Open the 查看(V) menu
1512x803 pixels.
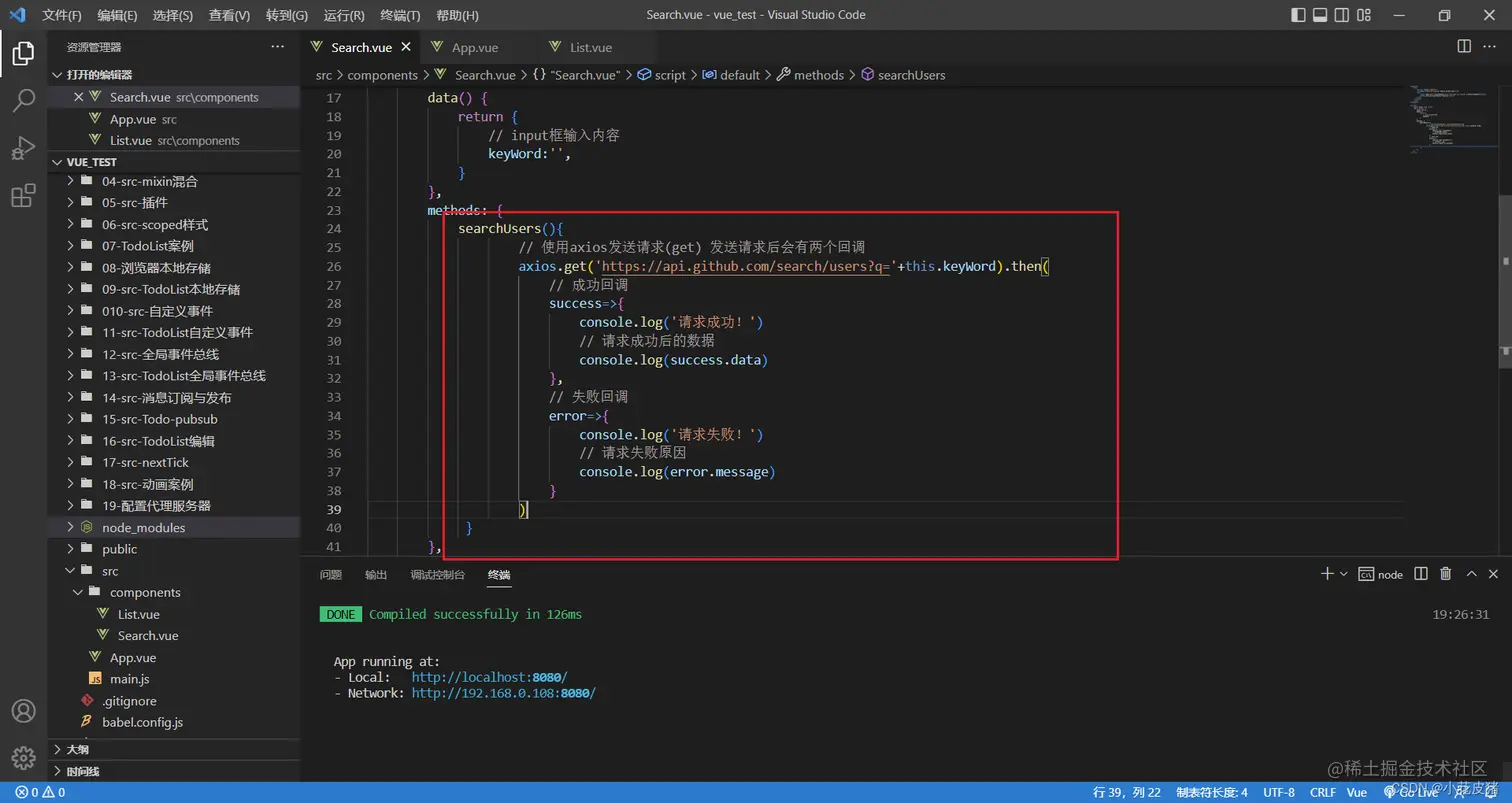[230, 15]
